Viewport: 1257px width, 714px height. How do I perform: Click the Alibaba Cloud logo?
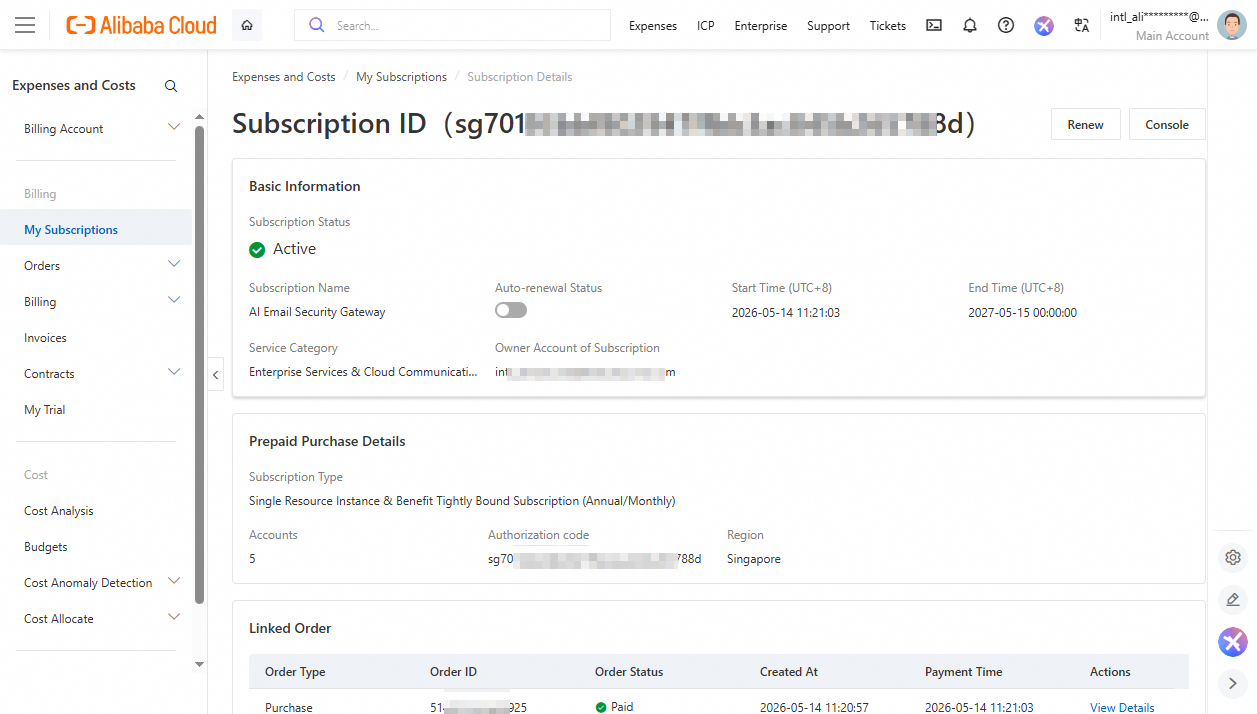[x=141, y=25]
